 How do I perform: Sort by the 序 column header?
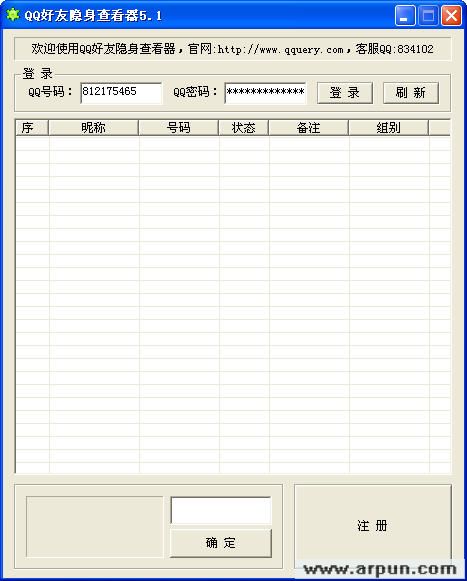coord(32,128)
